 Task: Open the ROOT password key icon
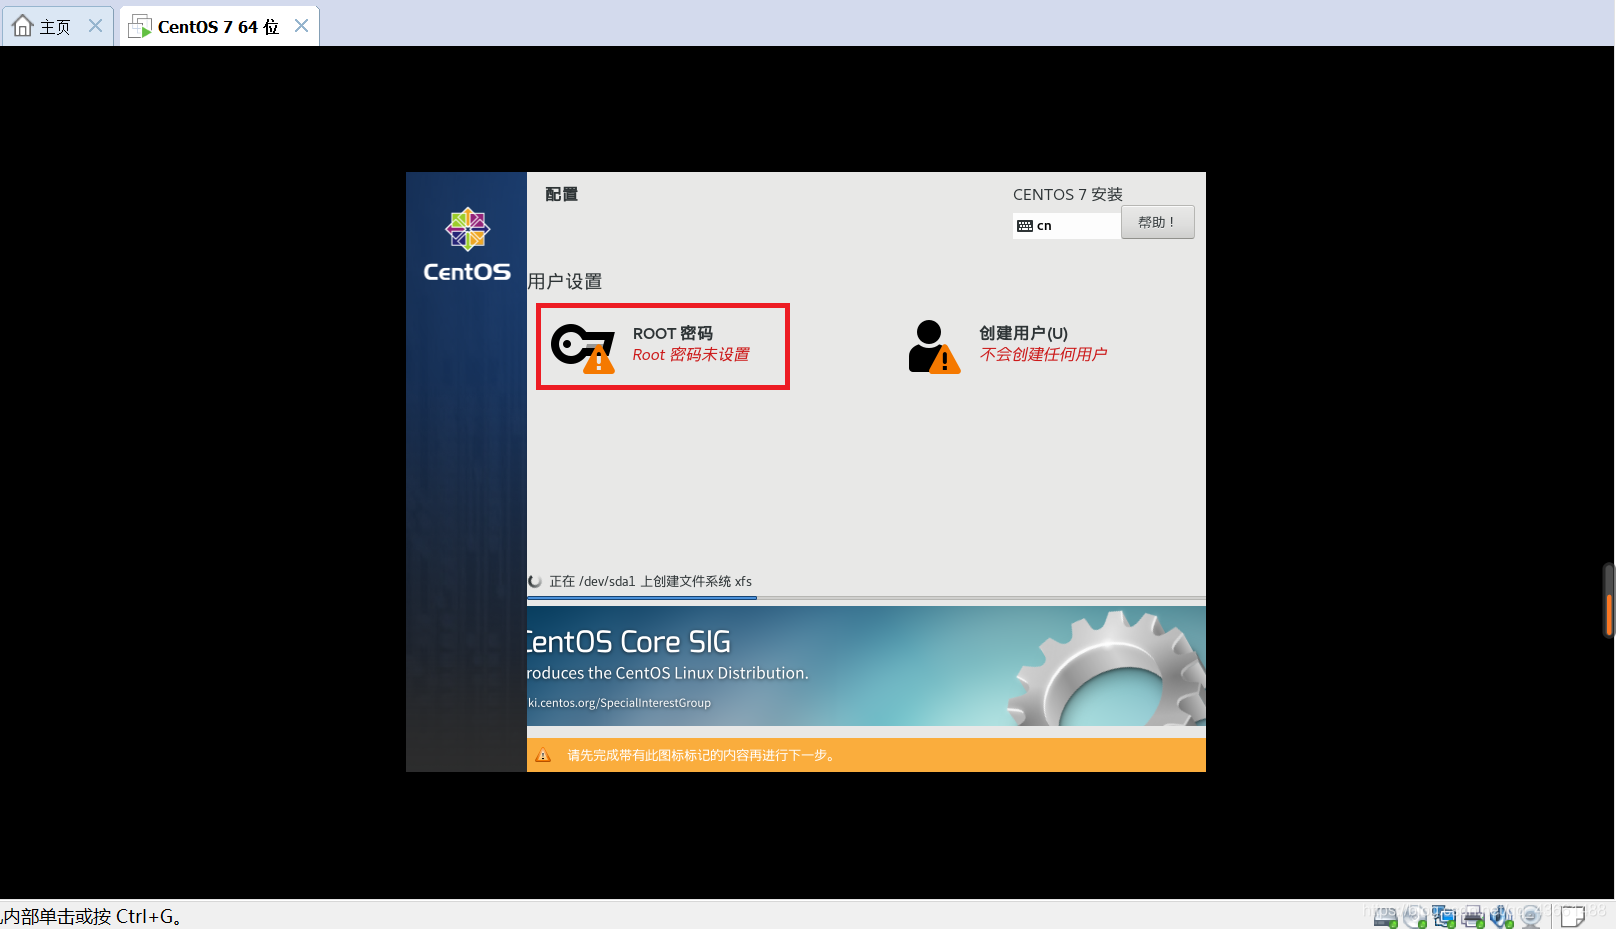(x=582, y=347)
